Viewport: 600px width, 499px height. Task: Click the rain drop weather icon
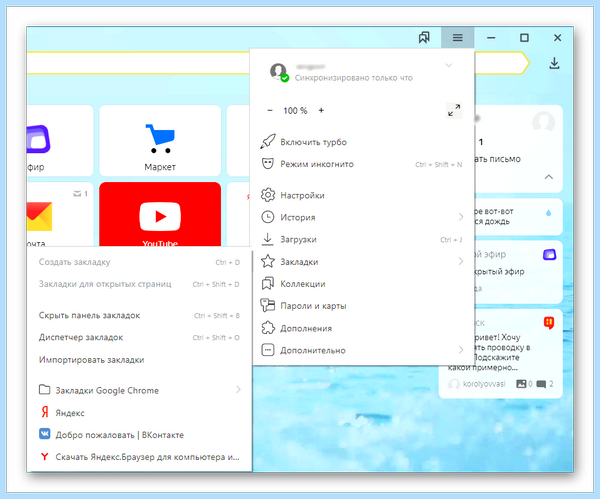(x=548, y=213)
